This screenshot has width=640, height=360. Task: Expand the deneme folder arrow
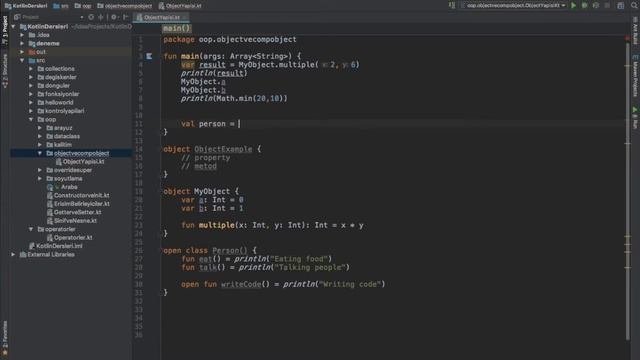click(x=22, y=43)
